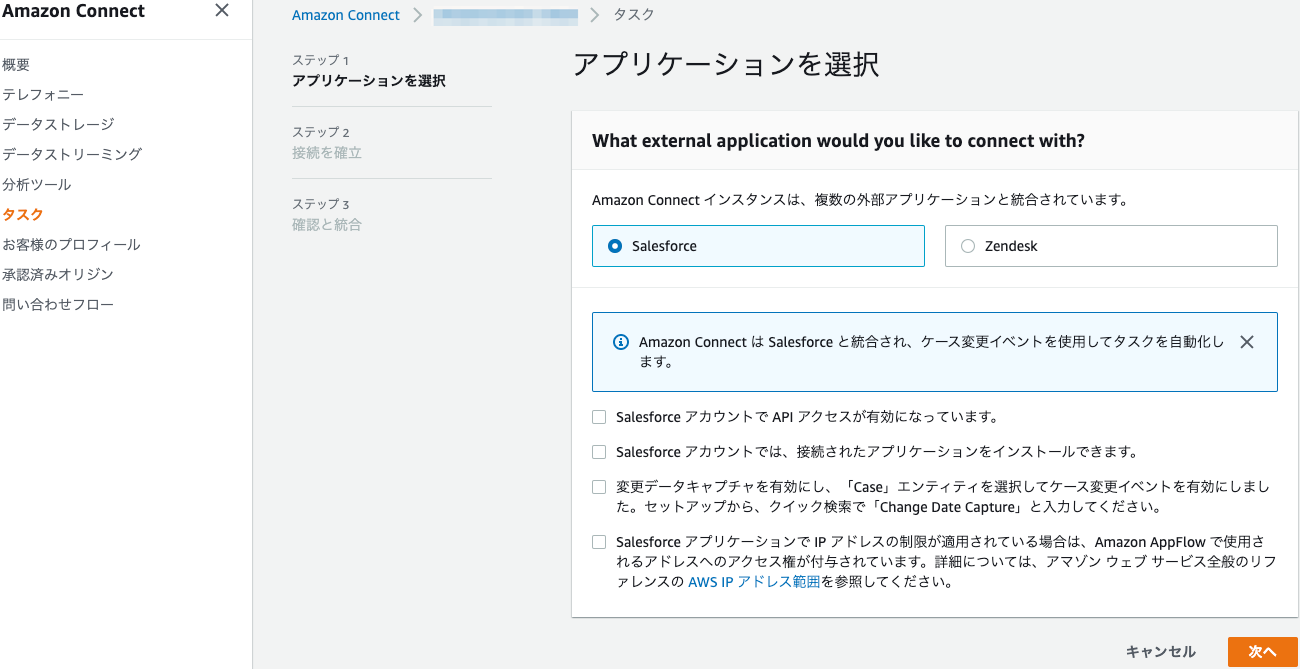Check the API アクセスが有効 checkbox
The width and height of the screenshot is (1300, 669).
[599, 417]
